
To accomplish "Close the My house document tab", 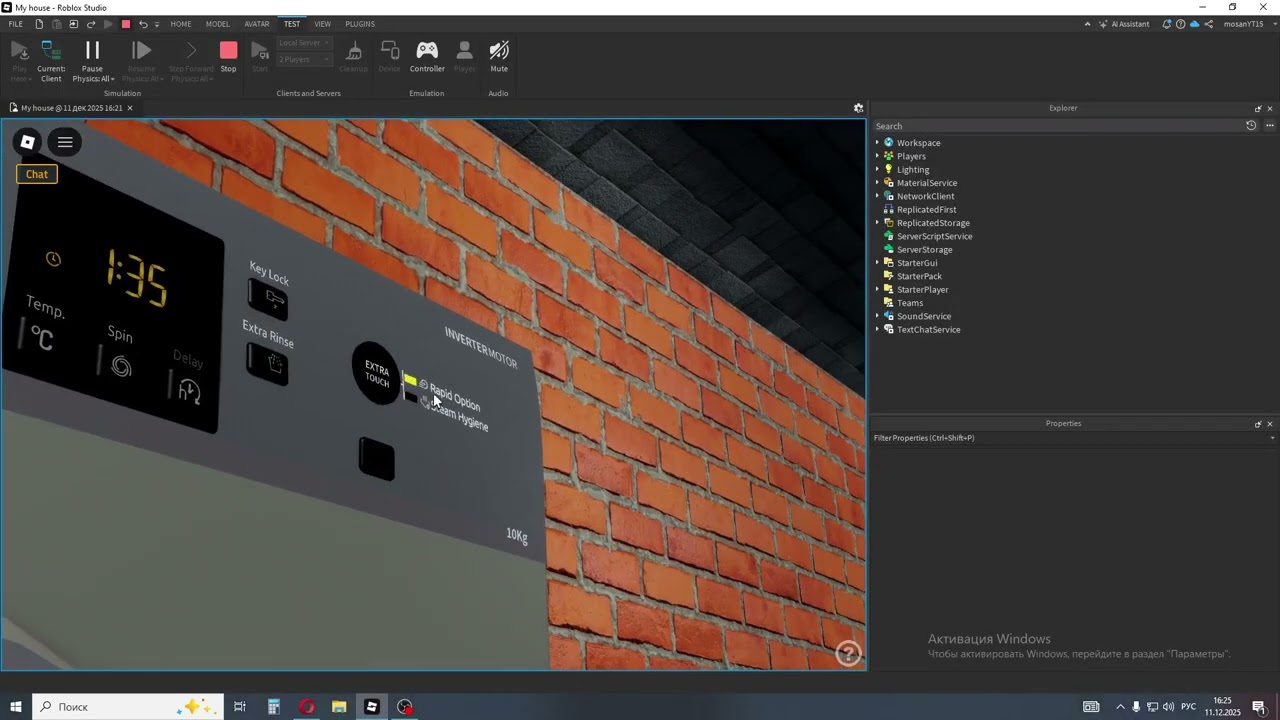I will coord(129,108).
